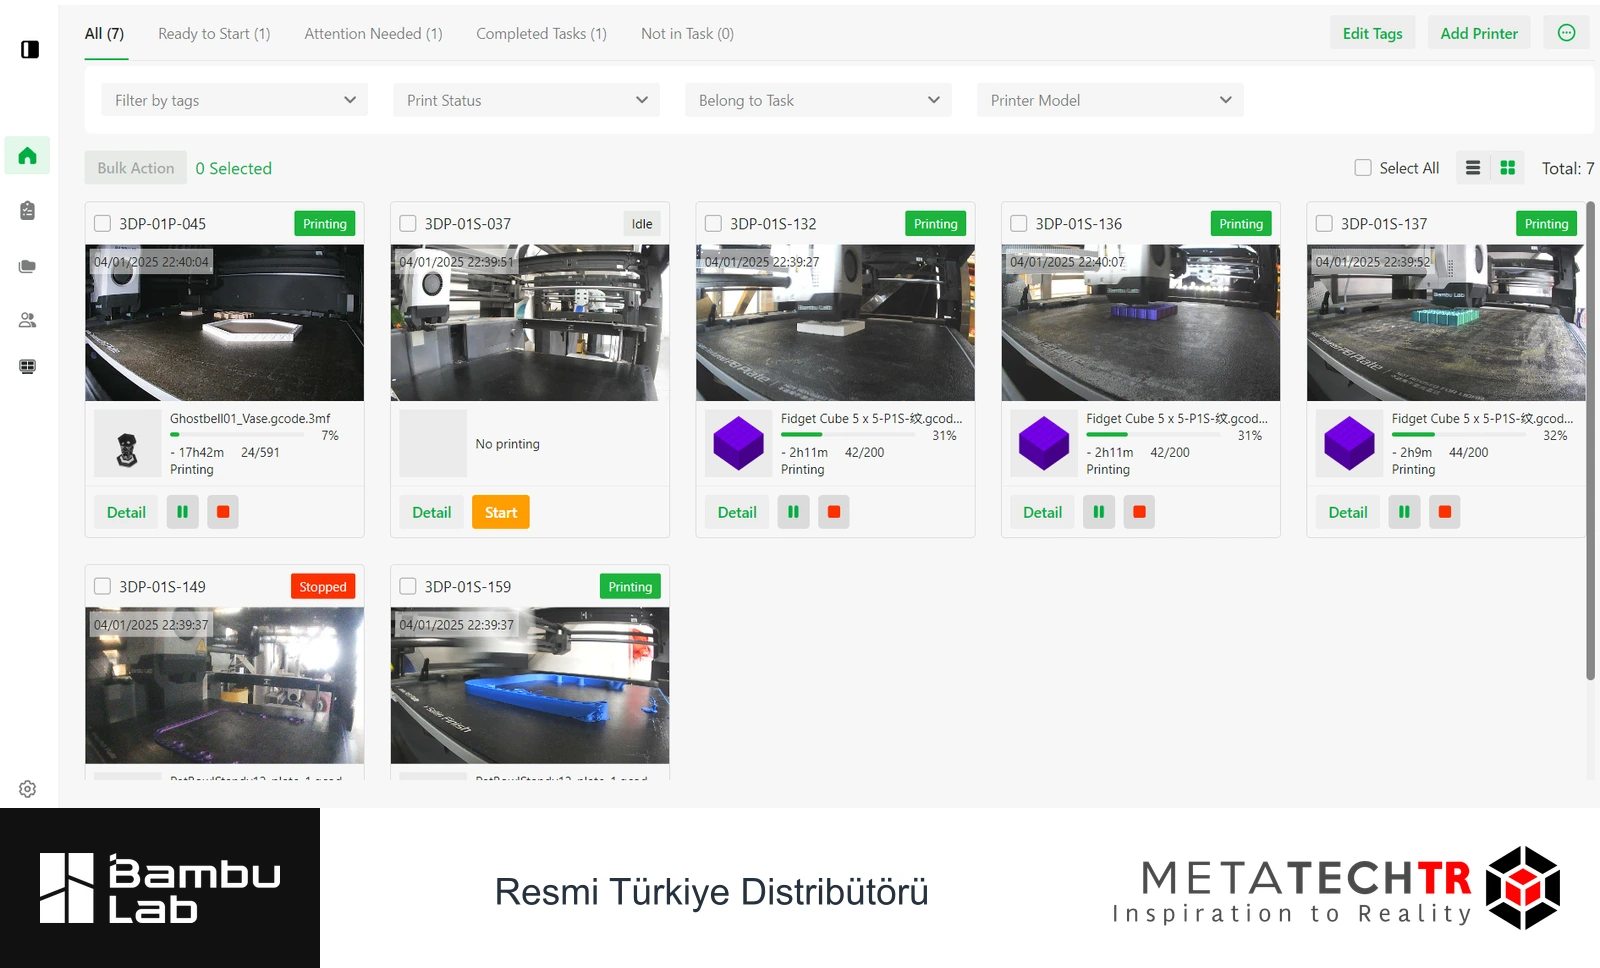The width and height of the screenshot is (1600, 968).
Task: Open the Belong to Task dropdown
Action: pos(819,100)
